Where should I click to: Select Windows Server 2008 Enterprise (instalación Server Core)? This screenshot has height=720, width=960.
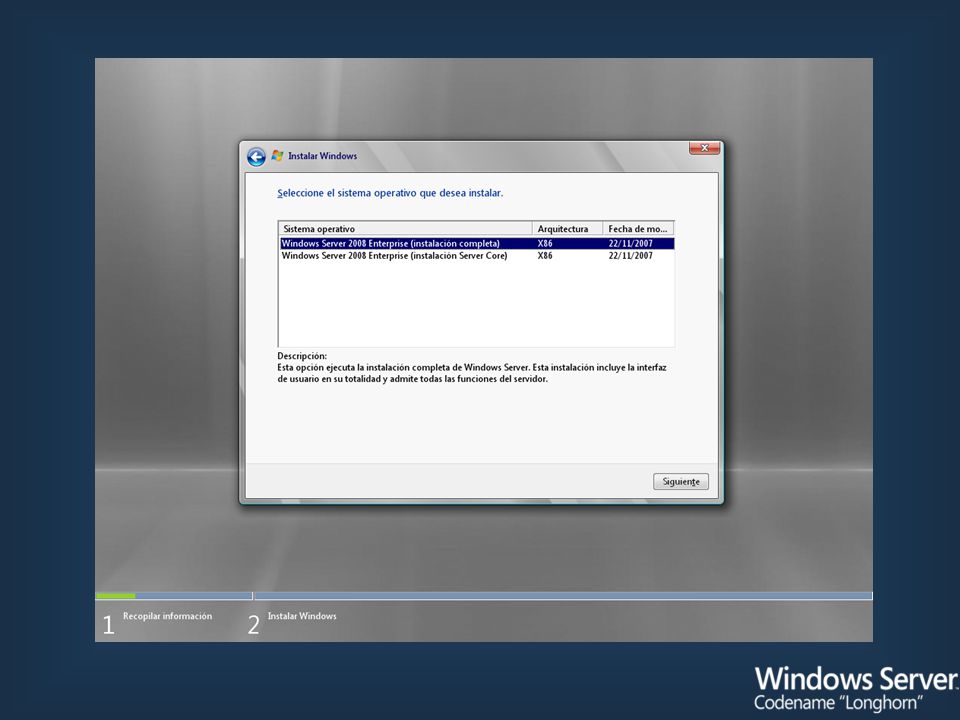[477, 255]
